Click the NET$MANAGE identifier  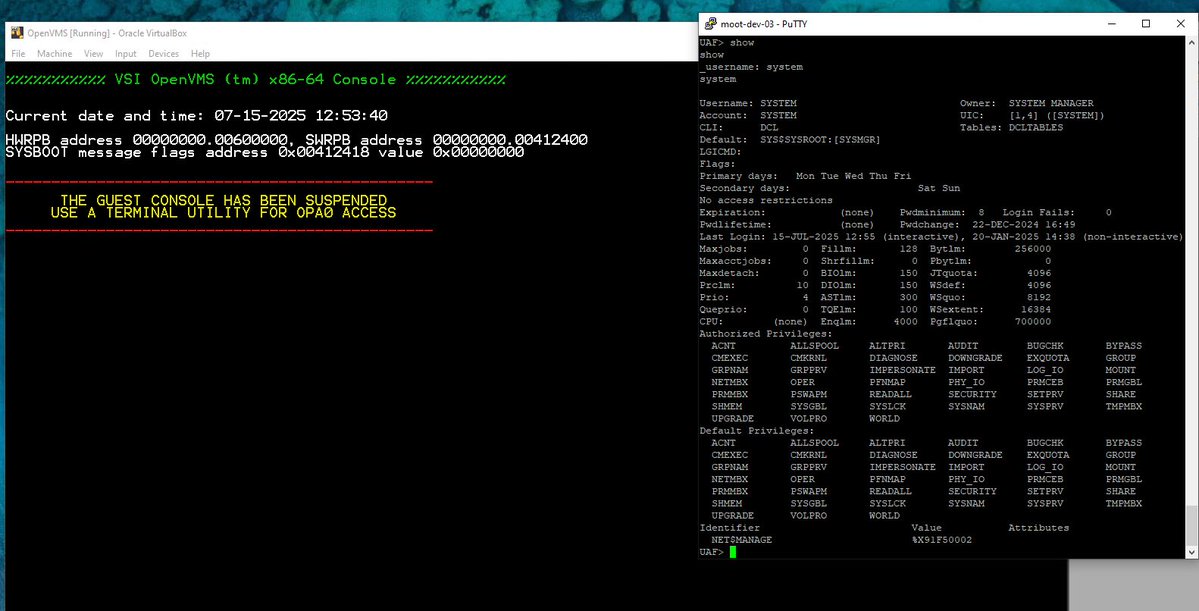742,540
